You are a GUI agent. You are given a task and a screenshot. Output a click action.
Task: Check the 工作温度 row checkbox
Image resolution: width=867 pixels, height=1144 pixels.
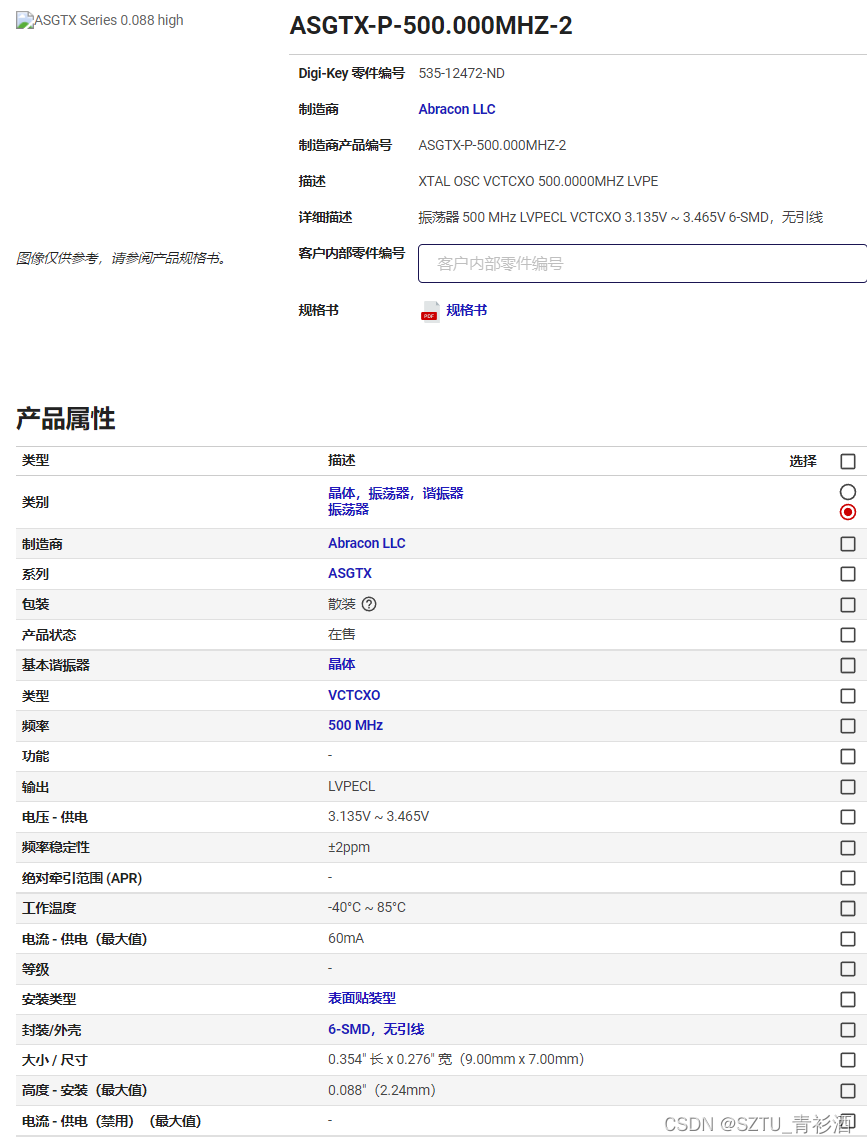click(x=848, y=908)
